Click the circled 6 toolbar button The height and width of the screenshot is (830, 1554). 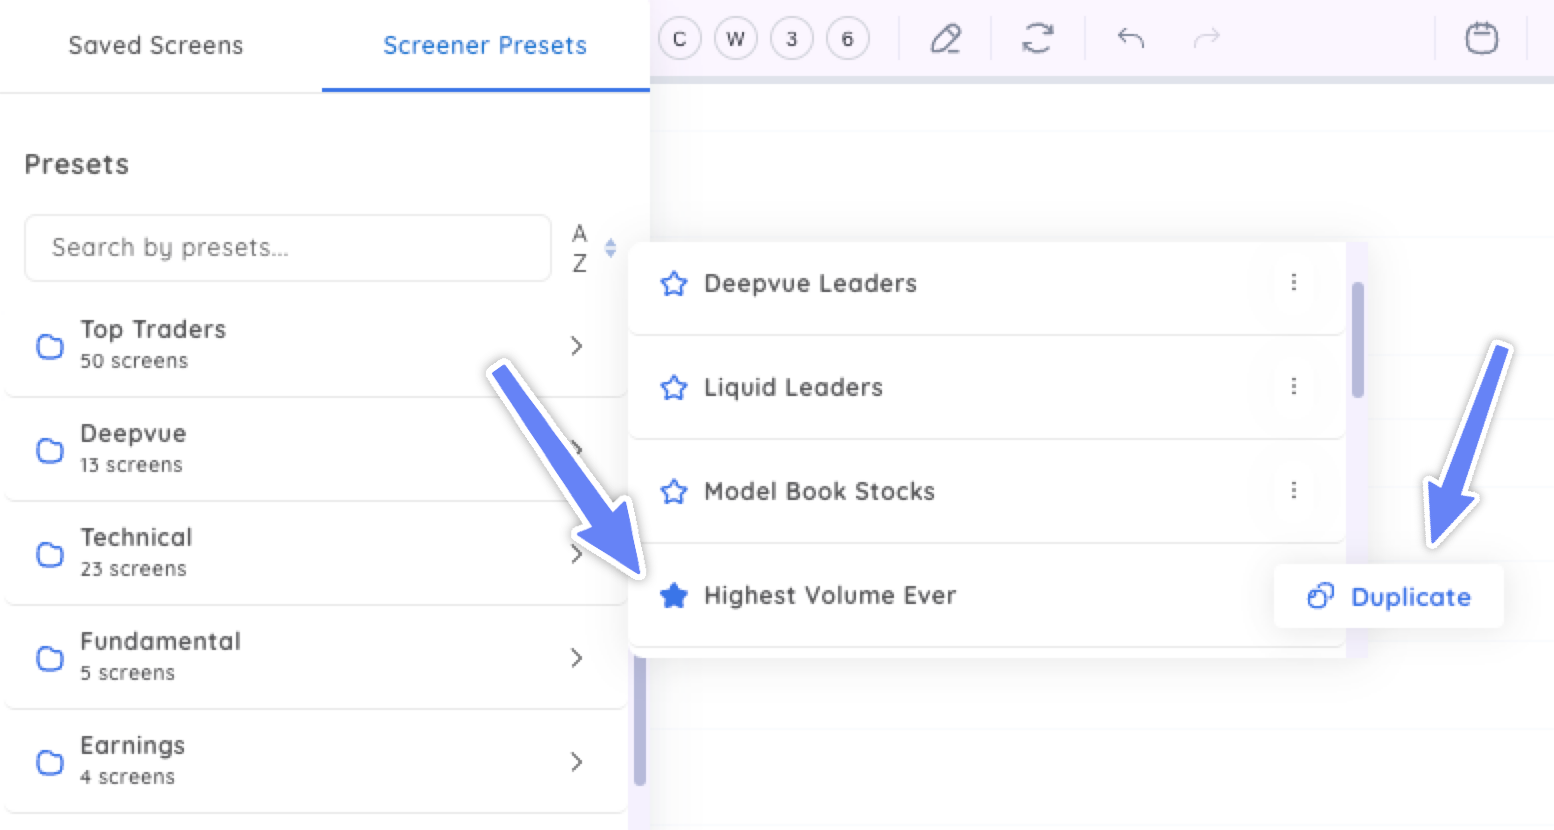click(848, 39)
